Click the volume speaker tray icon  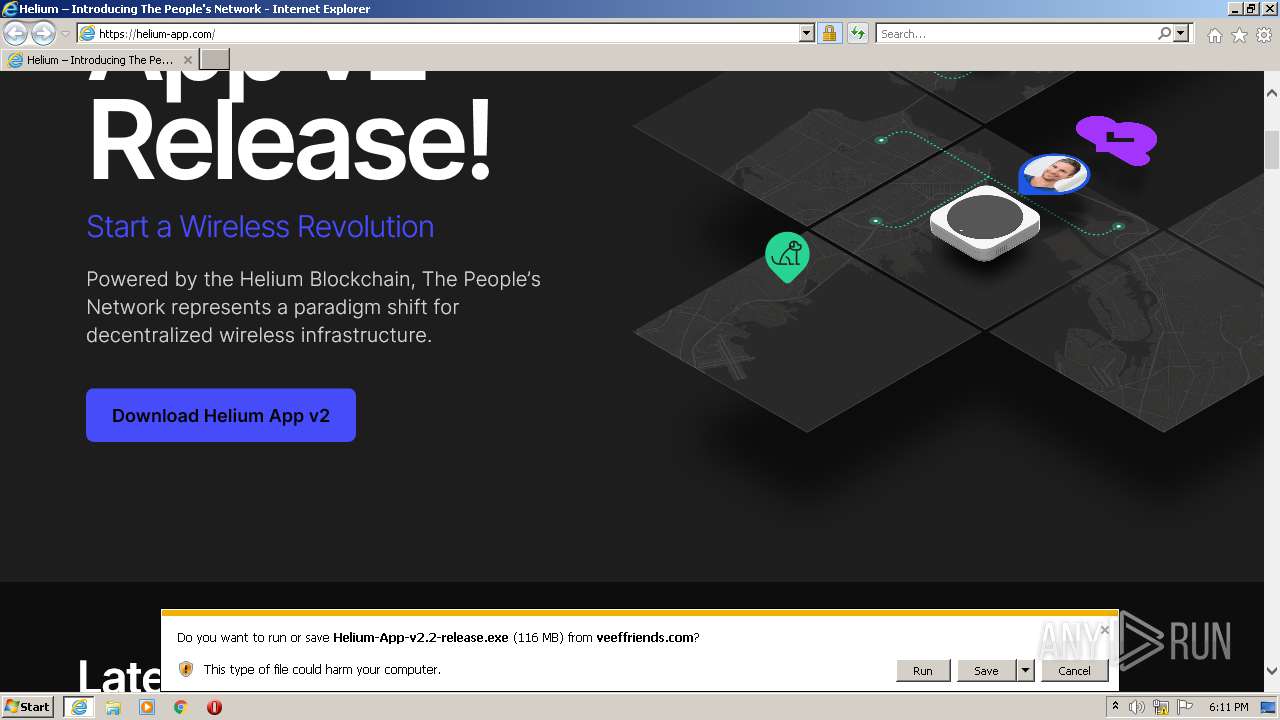(1137, 707)
